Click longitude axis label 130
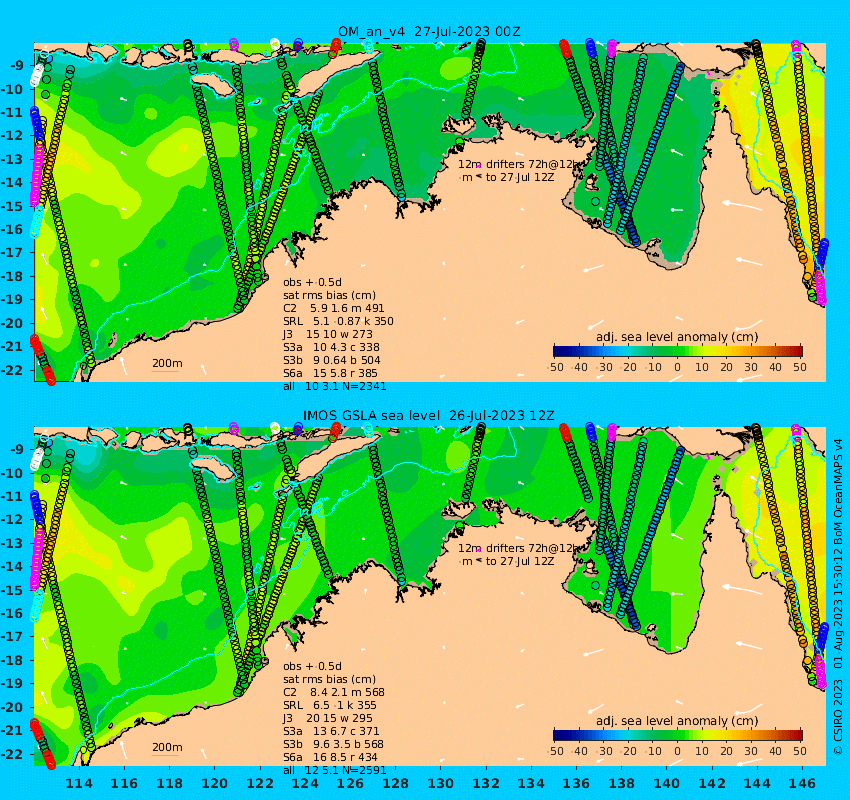This screenshot has width=850, height=800. 441,783
